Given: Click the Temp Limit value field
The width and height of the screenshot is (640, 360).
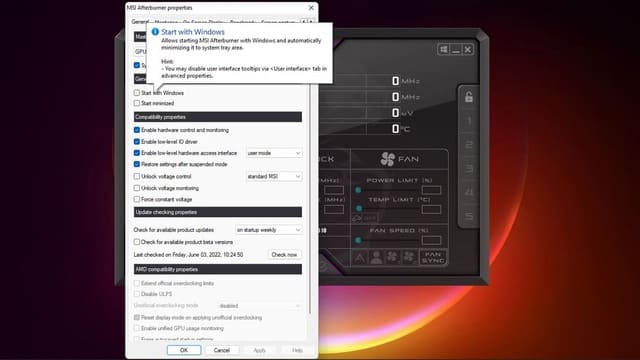Looking at the screenshot, I should (431, 209).
